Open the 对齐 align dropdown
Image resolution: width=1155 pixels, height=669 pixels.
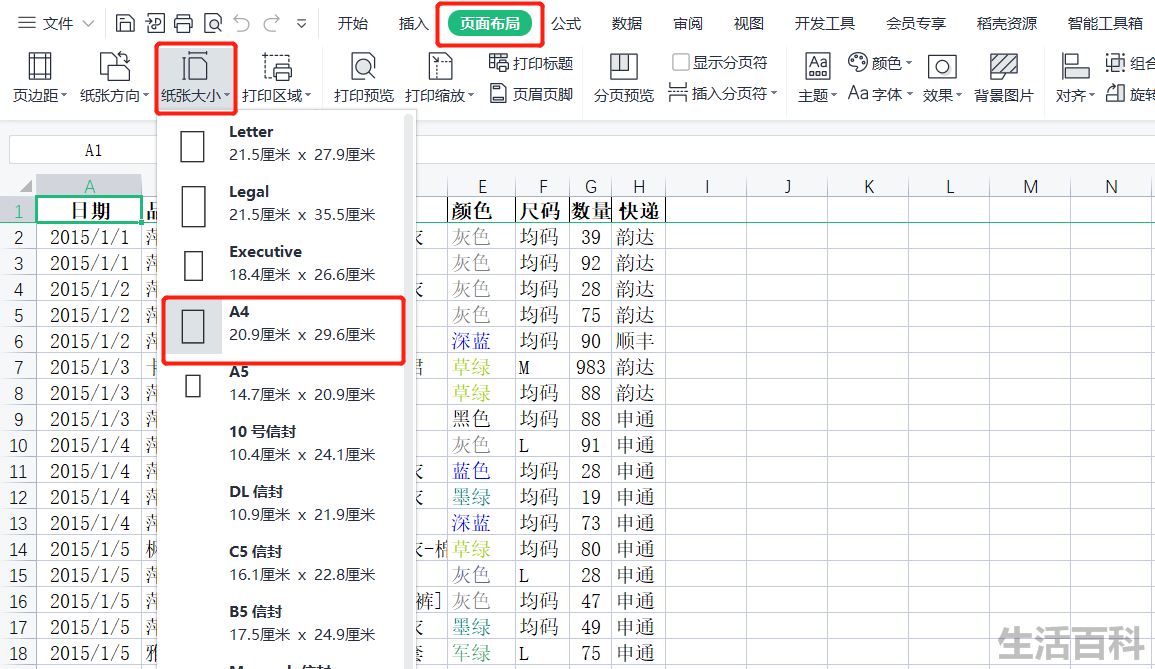[x=1075, y=77]
